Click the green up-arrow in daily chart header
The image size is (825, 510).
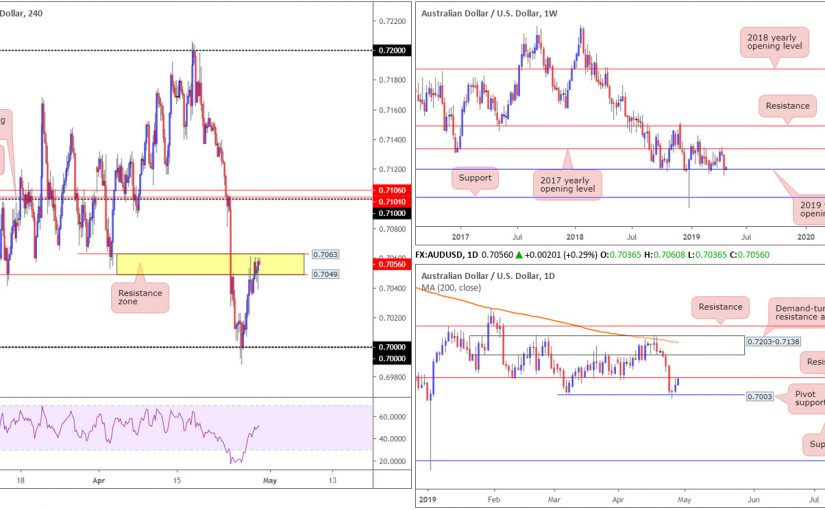coord(517,255)
